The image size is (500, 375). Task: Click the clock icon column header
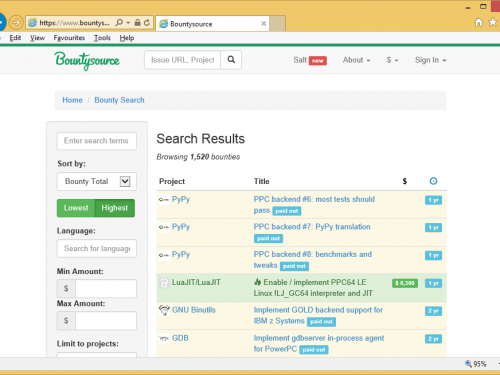point(433,181)
